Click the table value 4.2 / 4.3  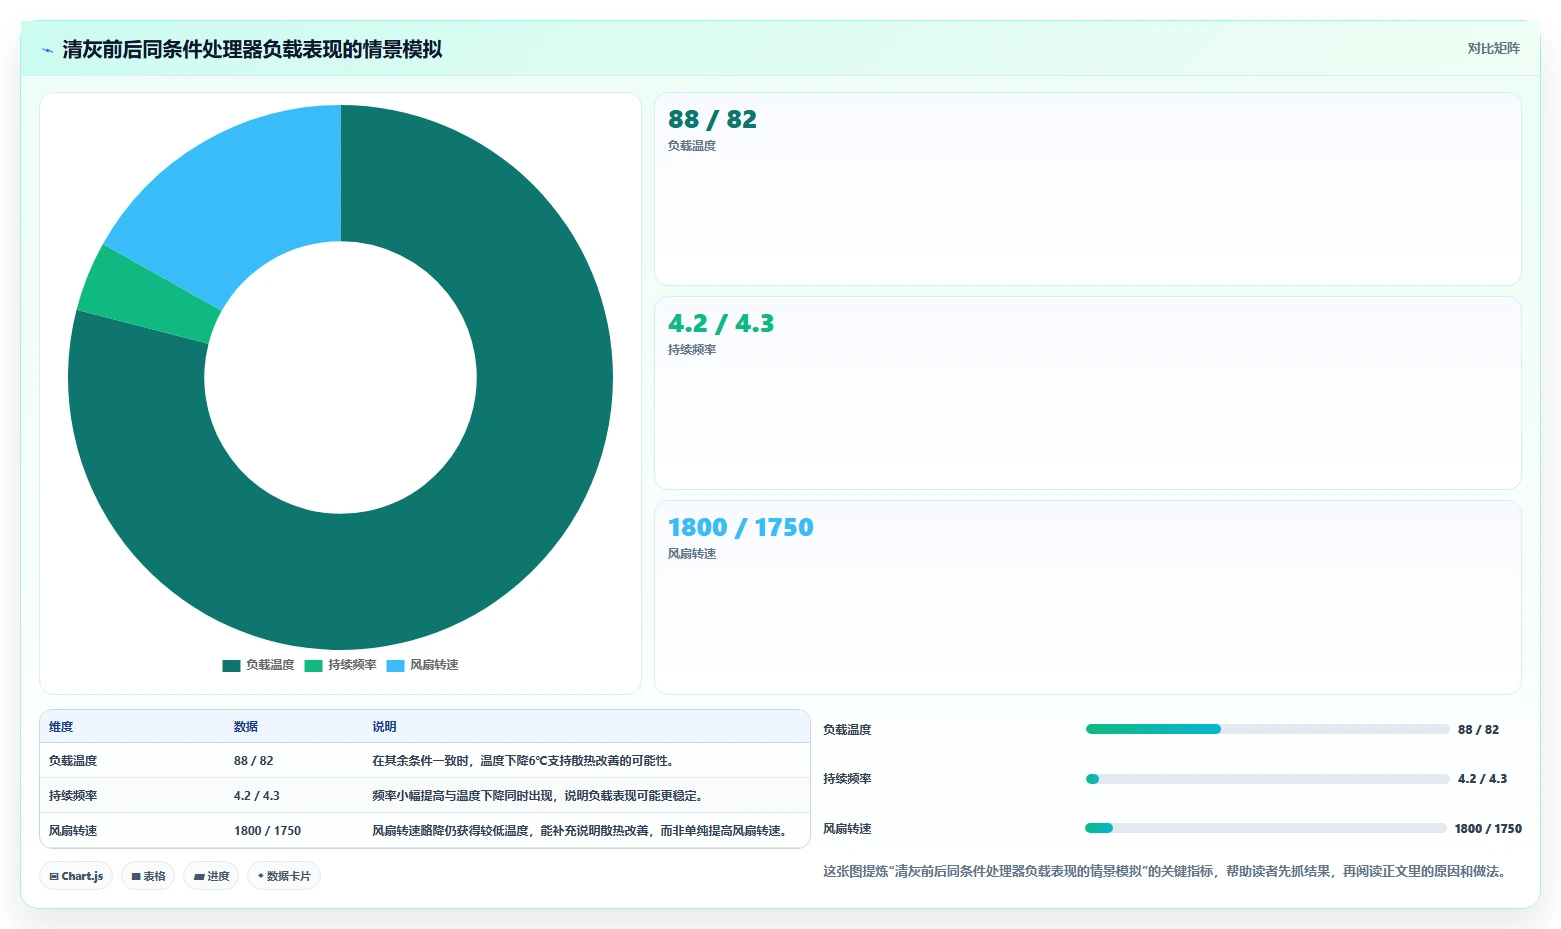[x=256, y=796]
